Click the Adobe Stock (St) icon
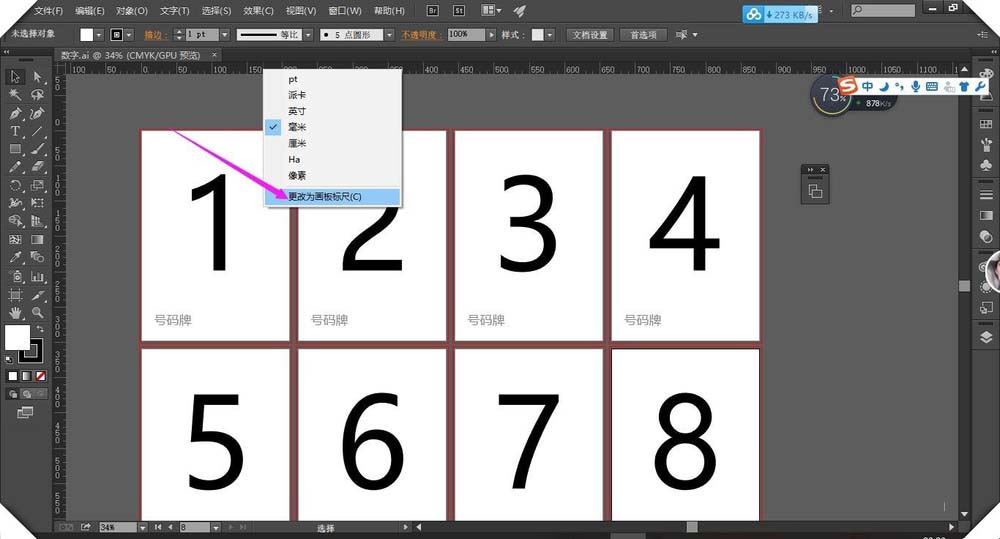The height and width of the screenshot is (539, 1000). click(459, 11)
